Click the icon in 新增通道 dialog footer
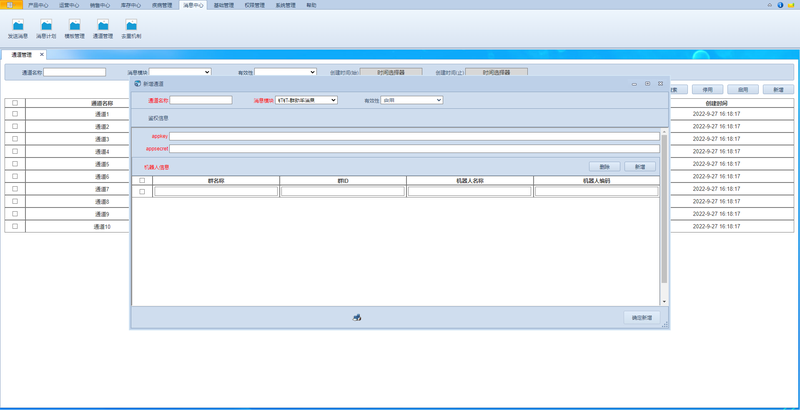 pyautogui.click(x=357, y=317)
